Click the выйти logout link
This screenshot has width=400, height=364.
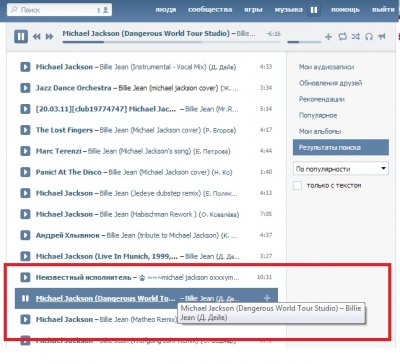(x=383, y=10)
